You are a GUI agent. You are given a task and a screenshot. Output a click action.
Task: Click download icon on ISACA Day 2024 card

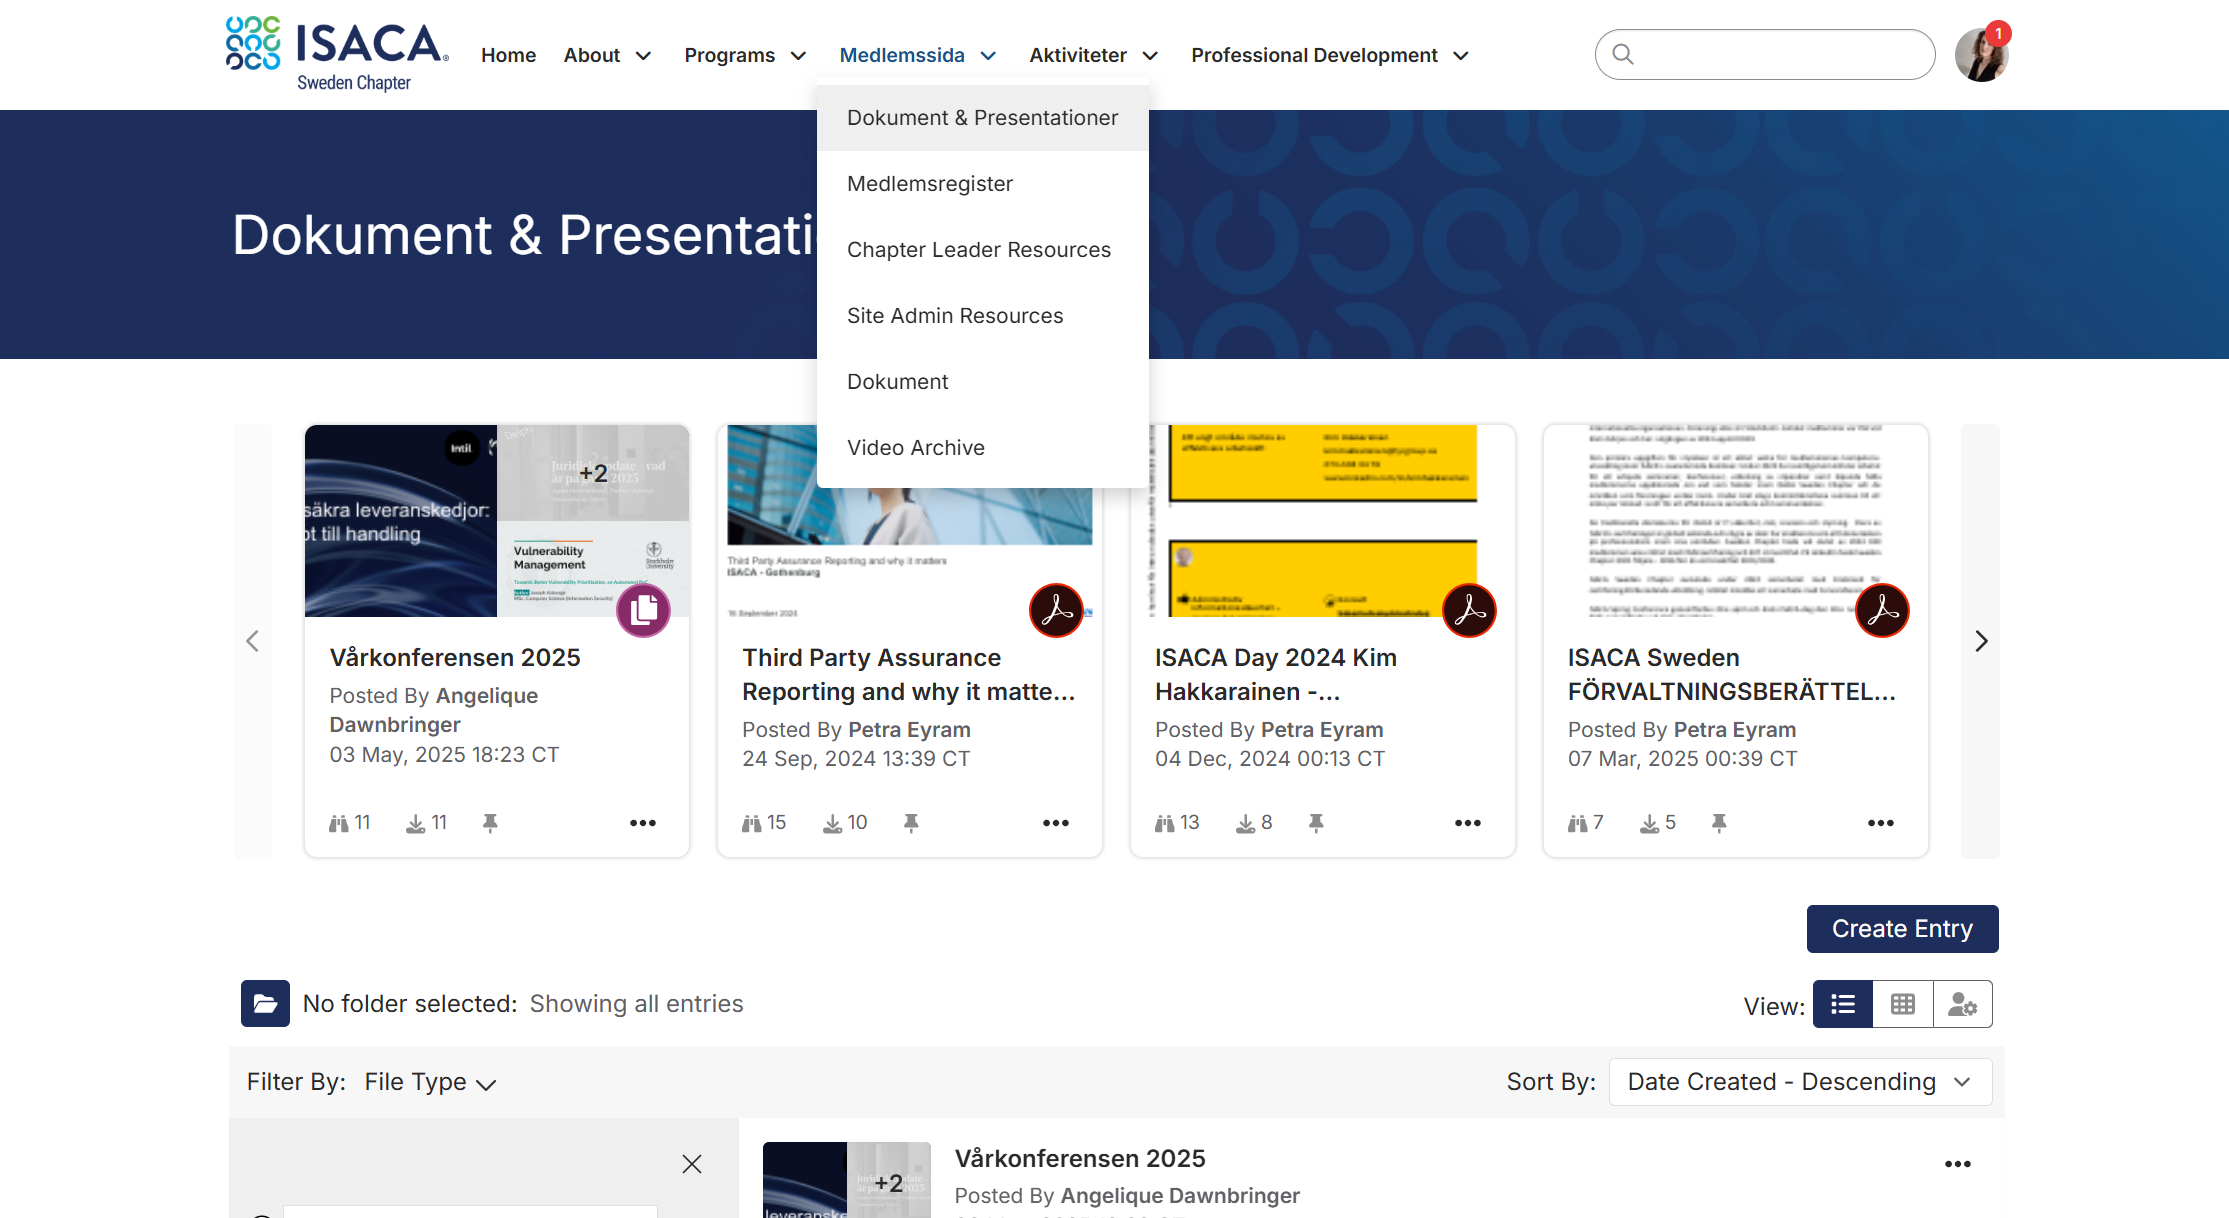point(1245,823)
